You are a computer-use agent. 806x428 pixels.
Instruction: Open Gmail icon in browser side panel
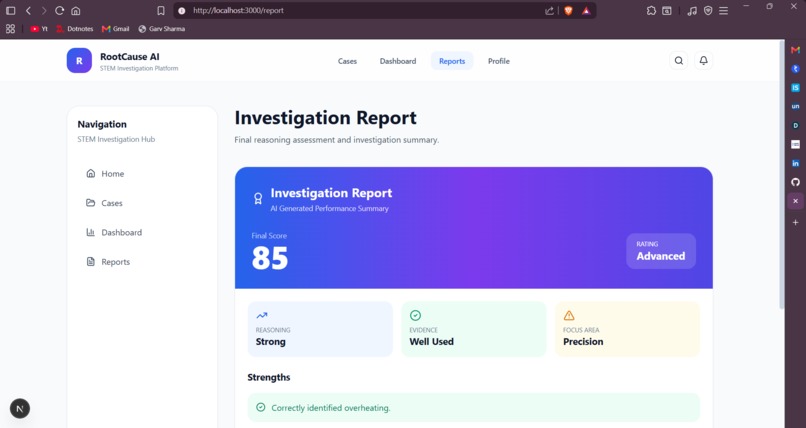[x=795, y=50]
